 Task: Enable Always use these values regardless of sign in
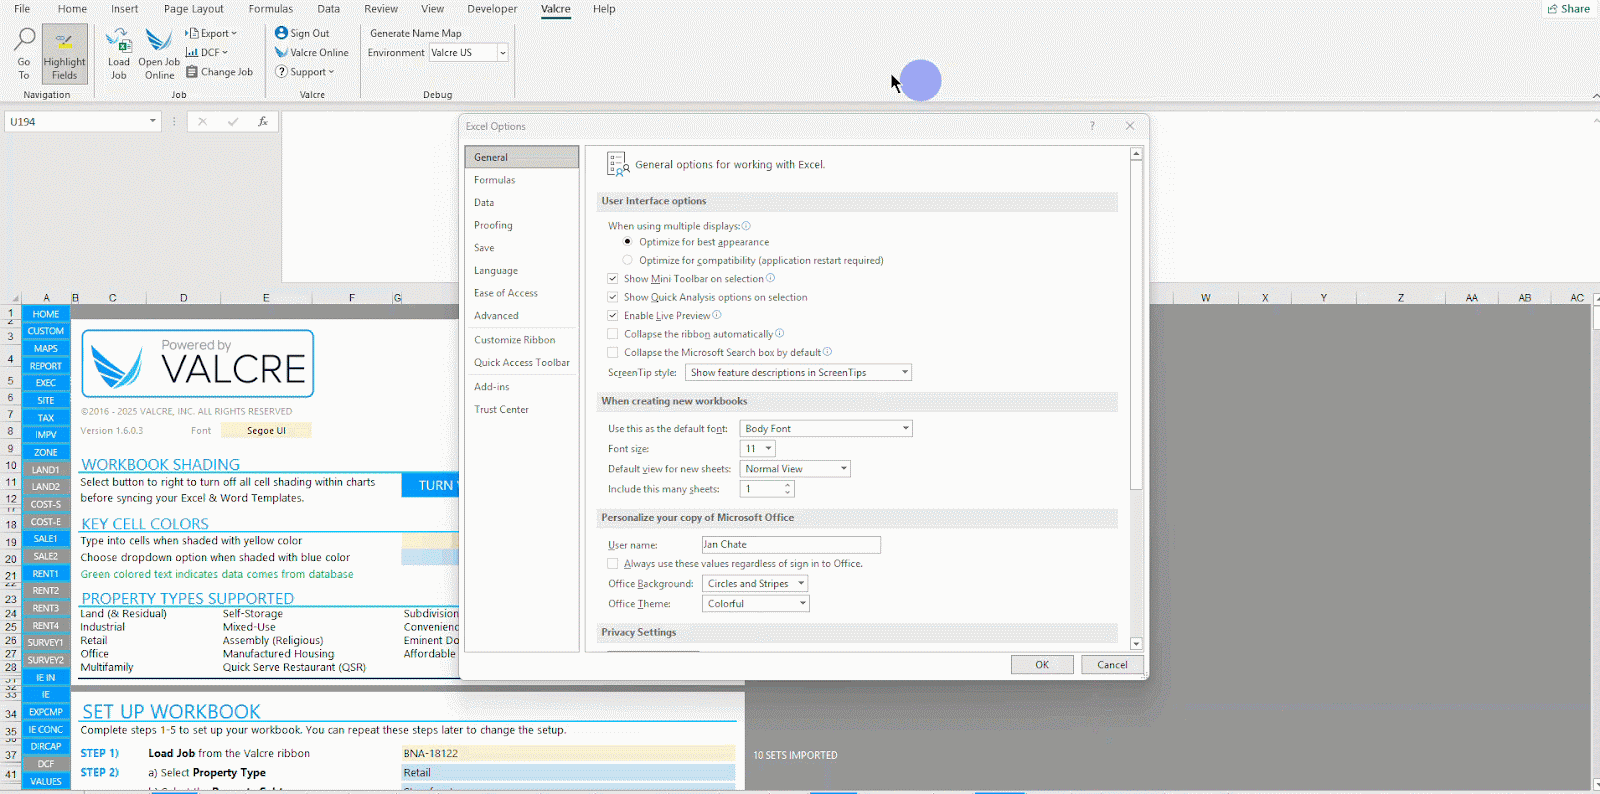pos(613,564)
